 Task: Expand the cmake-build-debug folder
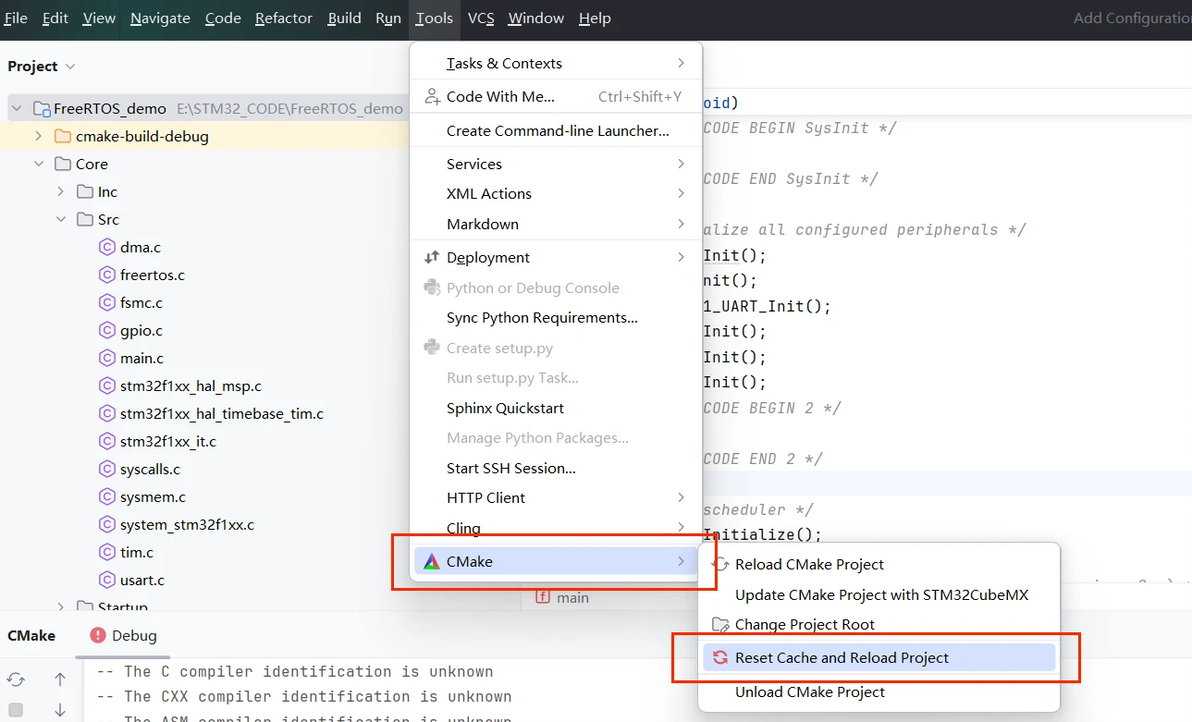pos(39,136)
